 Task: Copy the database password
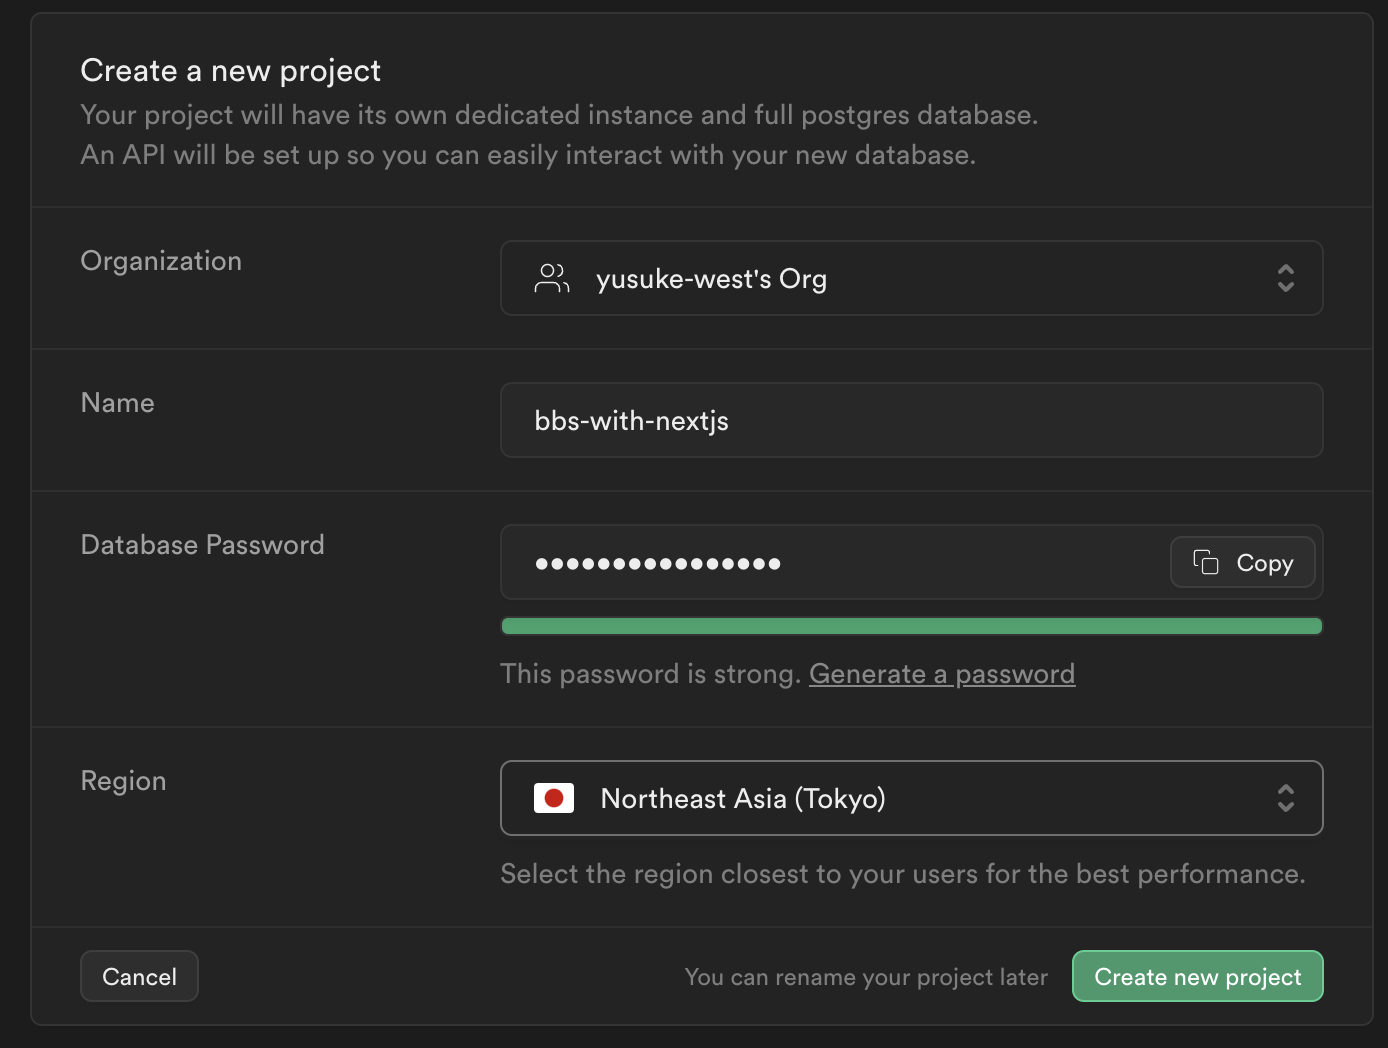coord(1243,563)
